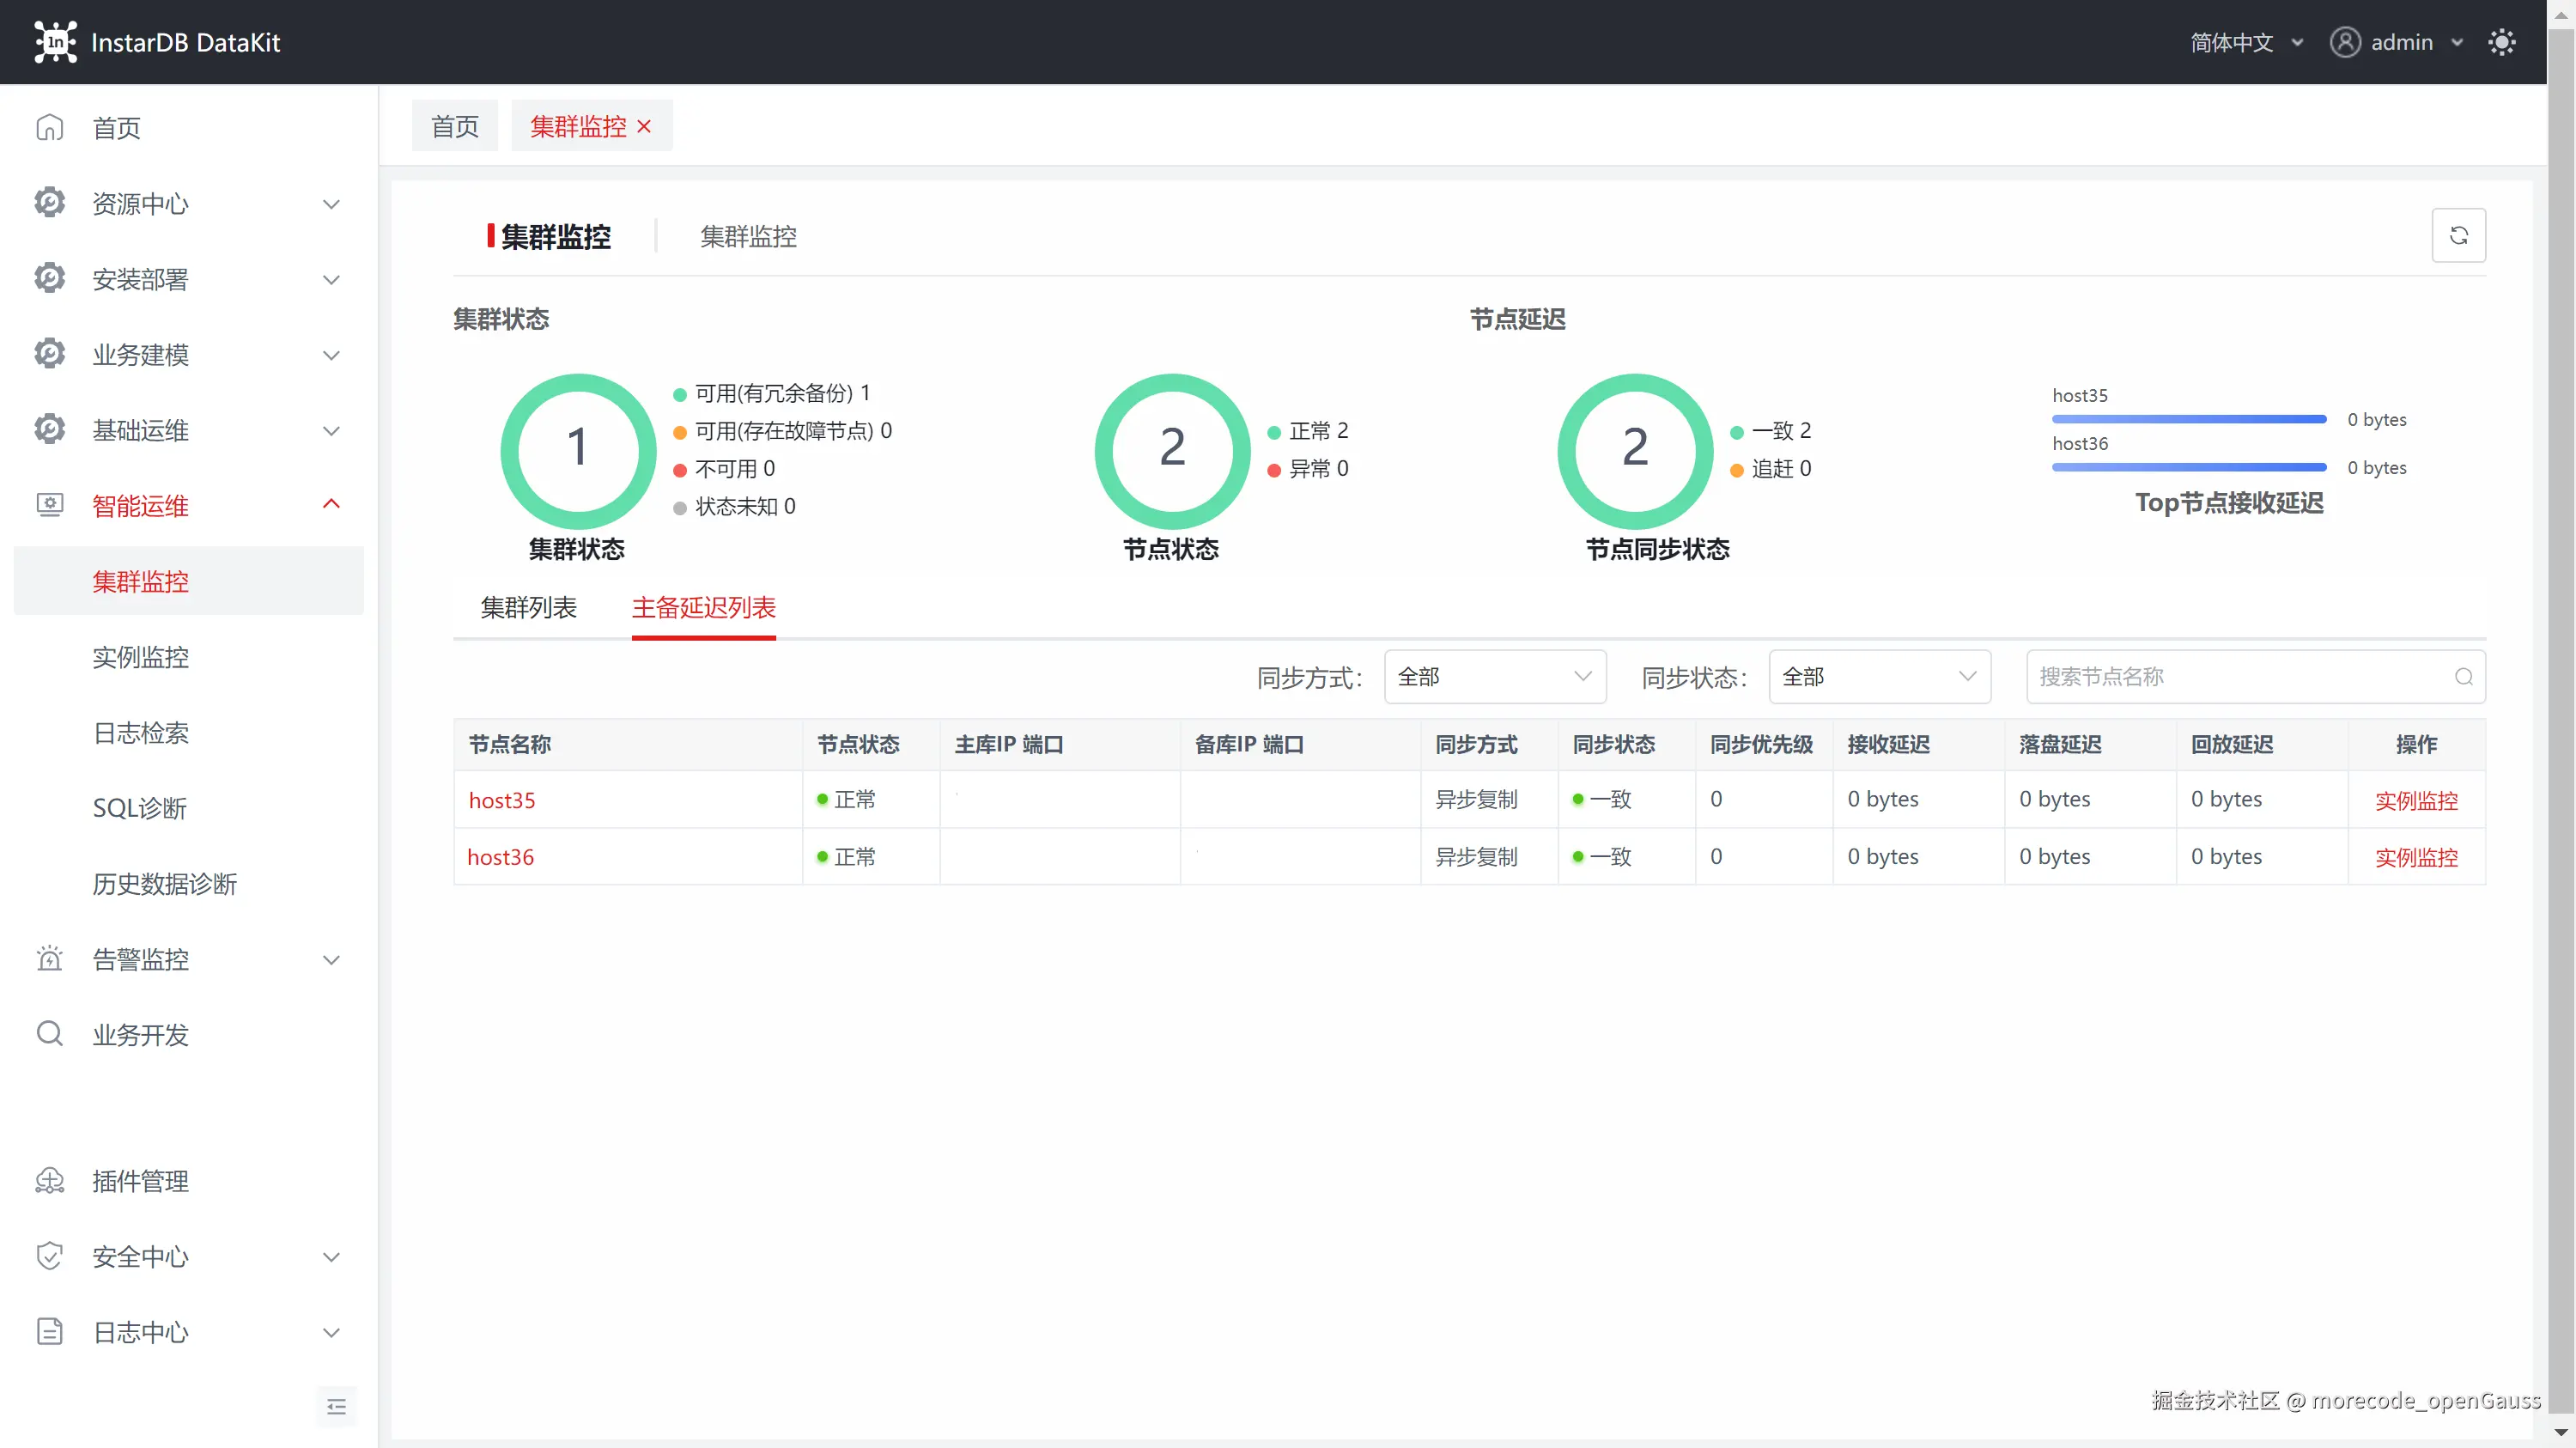Image resolution: width=2576 pixels, height=1448 pixels.
Task: Close the 集群监控 tab
Action: [x=644, y=127]
